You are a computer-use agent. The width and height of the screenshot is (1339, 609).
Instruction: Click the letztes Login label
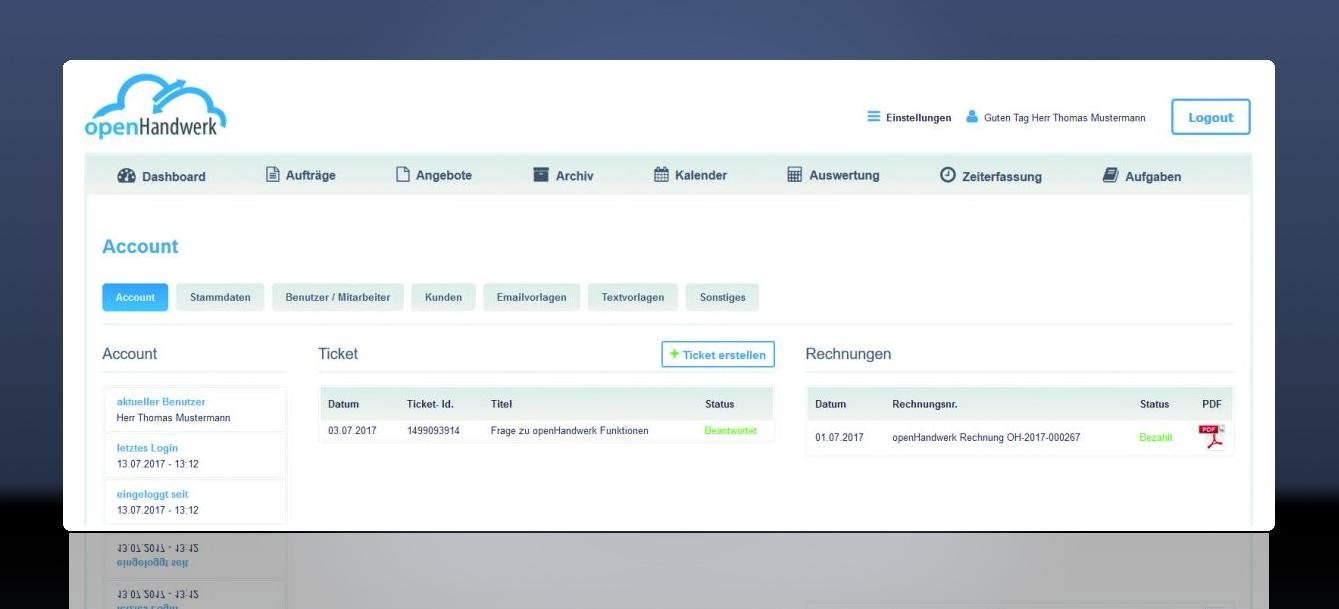(x=148, y=448)
